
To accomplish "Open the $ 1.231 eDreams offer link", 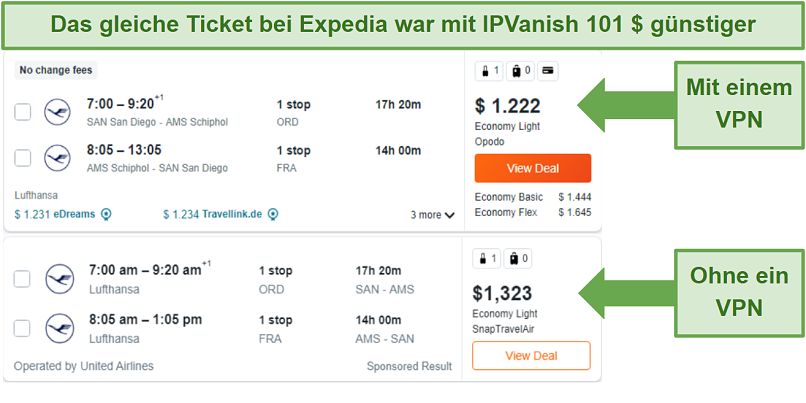I will pyautogui.click(x=55, y=214).
